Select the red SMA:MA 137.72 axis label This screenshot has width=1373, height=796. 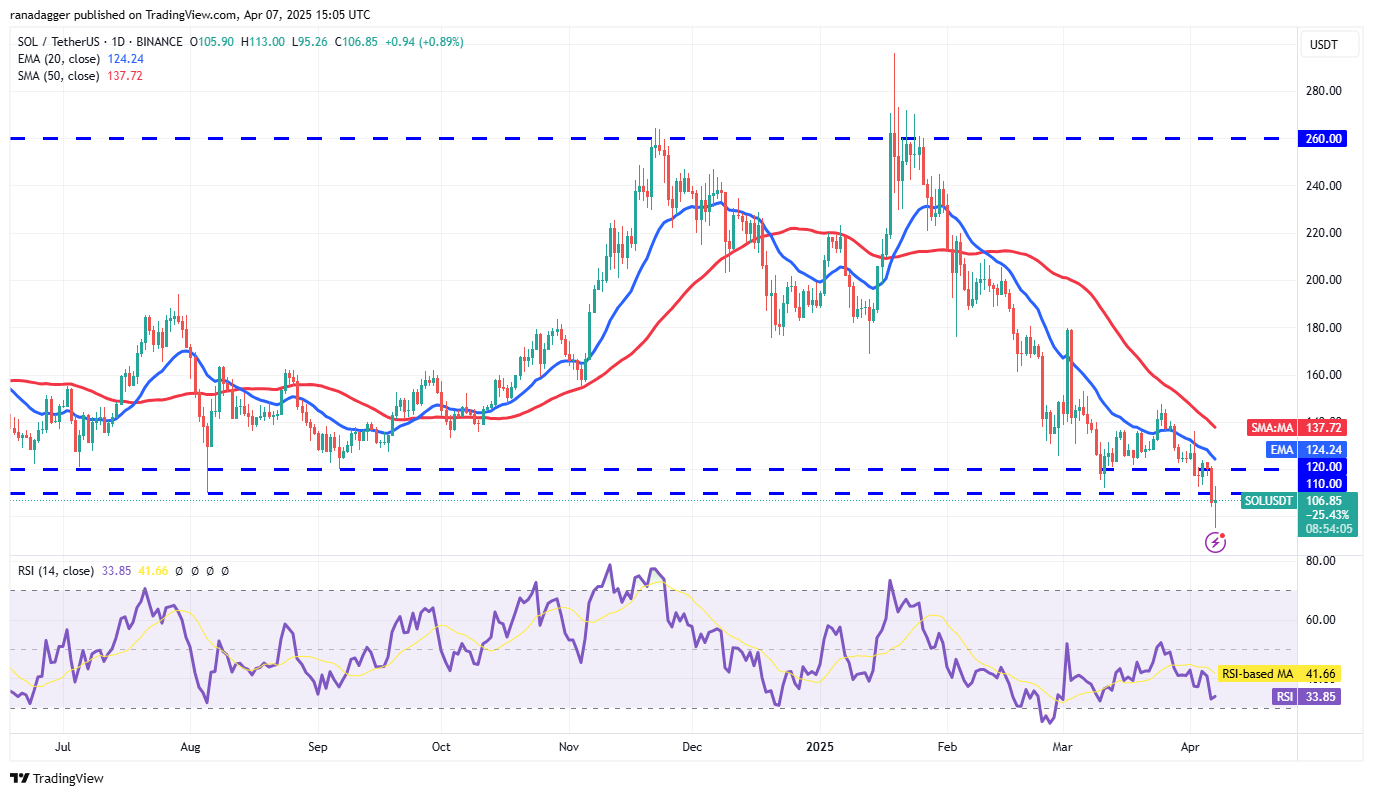point(1296,427)
